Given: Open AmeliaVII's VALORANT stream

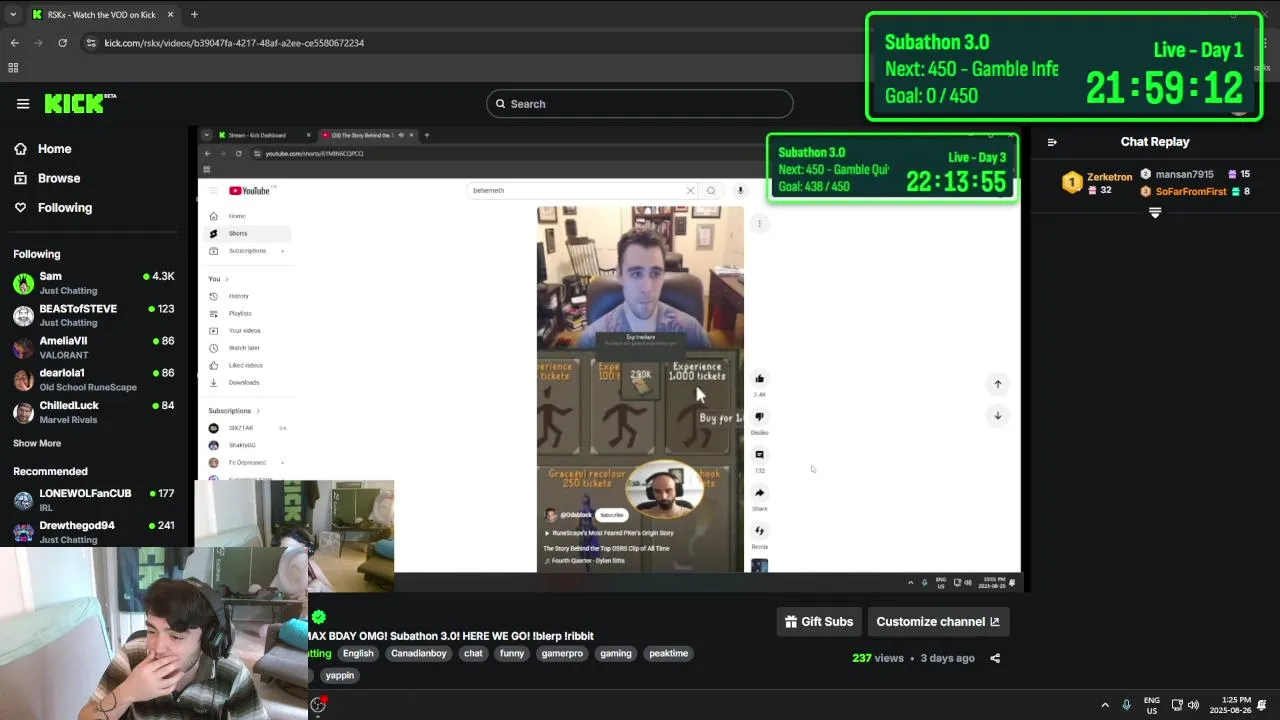Looking at the screenshot, I should [x=94, y=347].
